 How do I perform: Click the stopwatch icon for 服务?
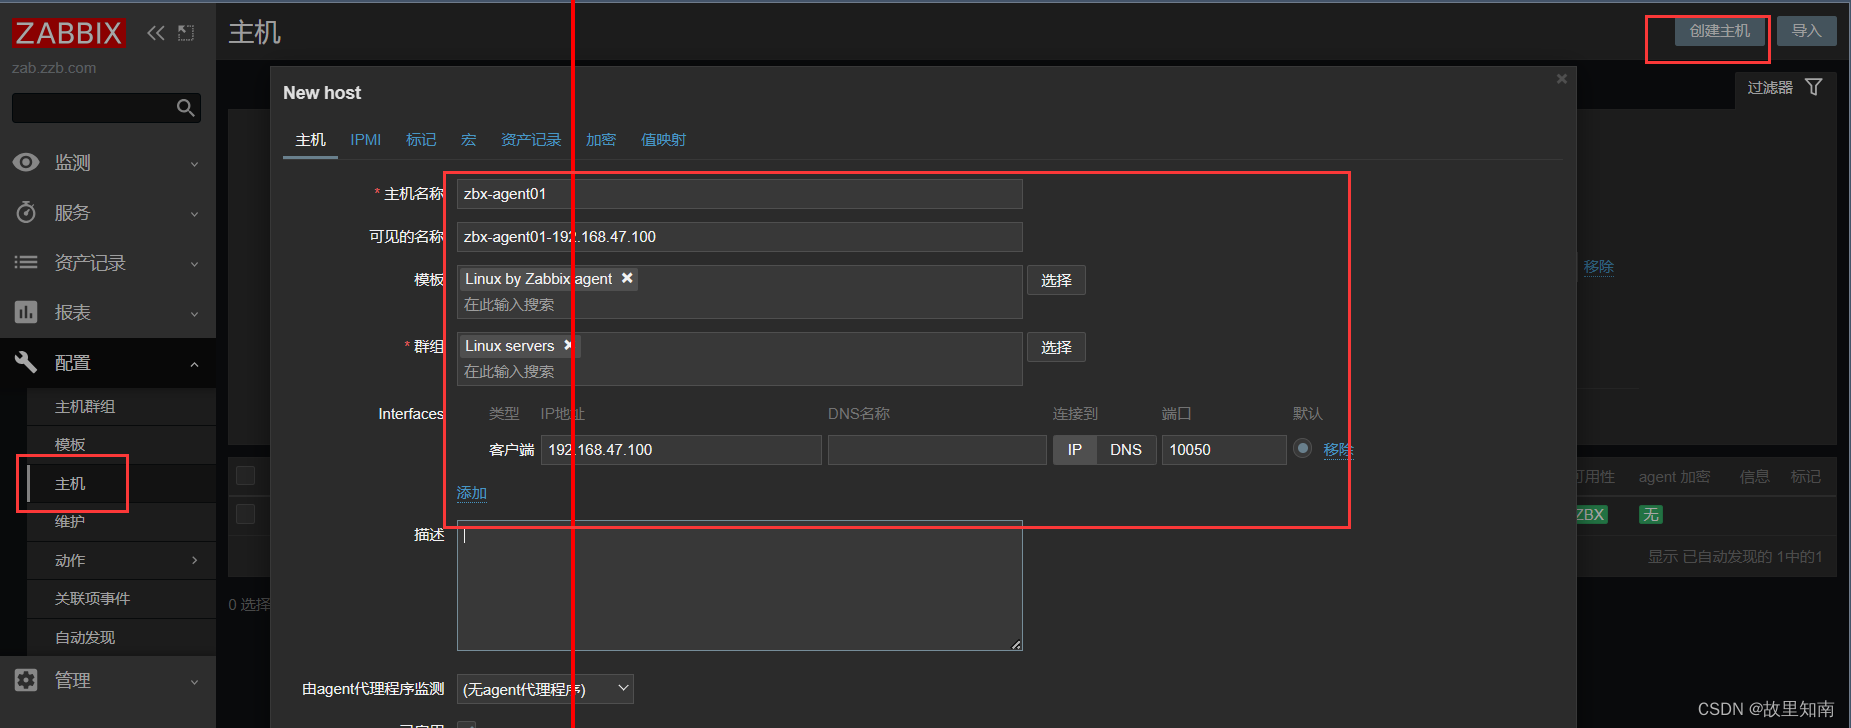26,212
